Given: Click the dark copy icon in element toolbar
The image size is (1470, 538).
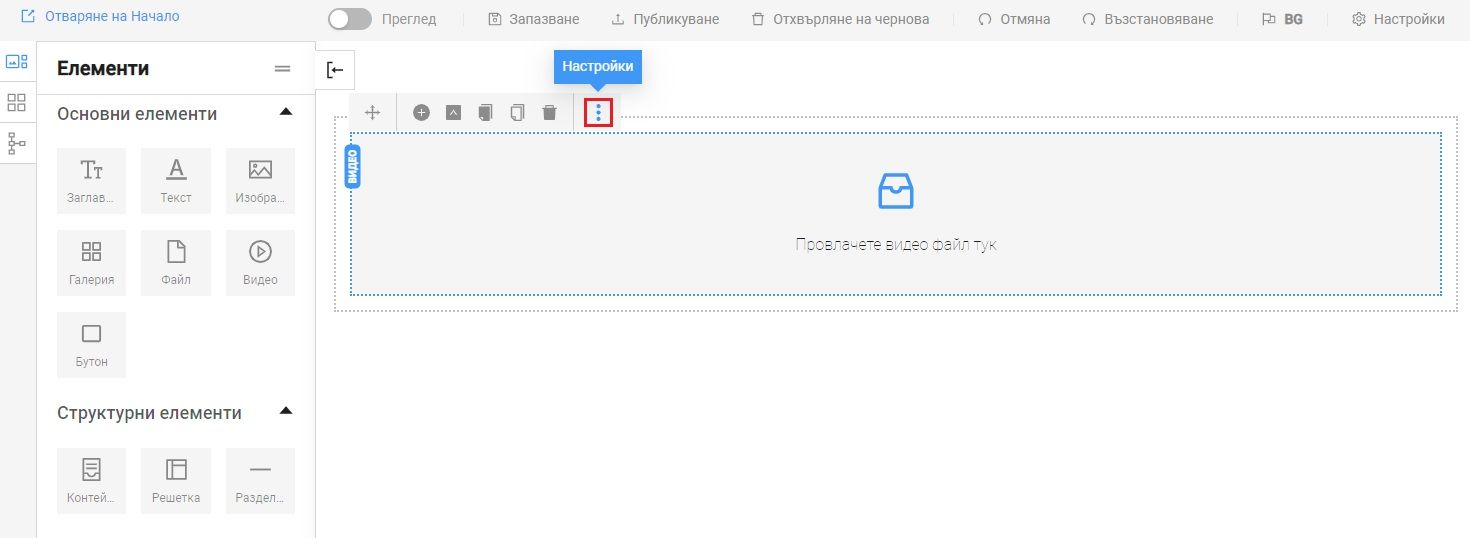Looking at the screenshot, I should point(485,113).
